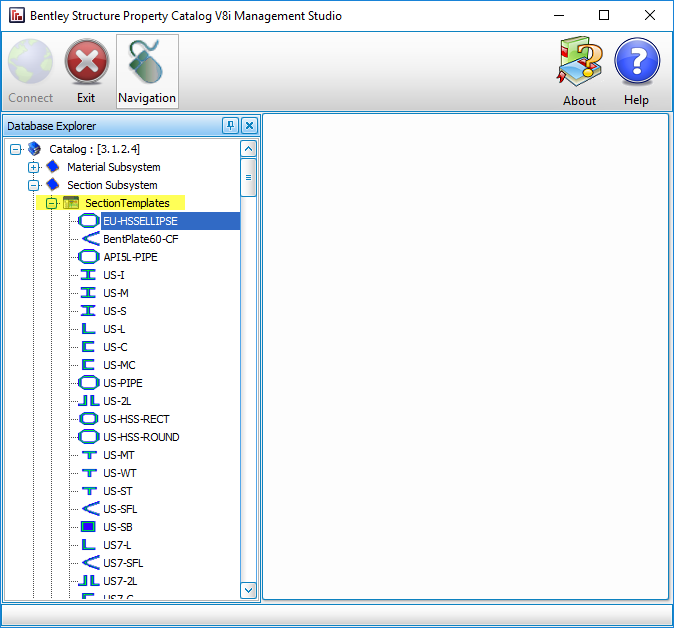Select US-HSS-RECT template label
674x628 pixels.
click(x=136, y=419)
